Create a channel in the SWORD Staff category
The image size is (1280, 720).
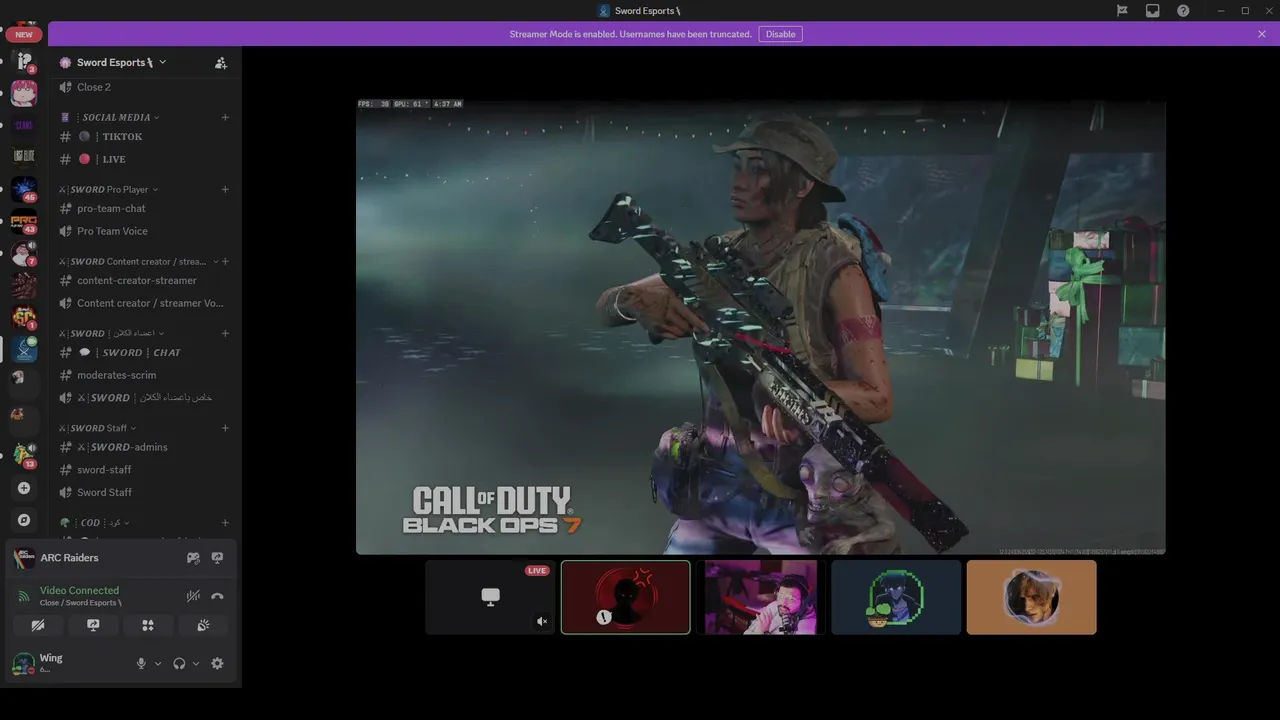pyautogui.click(x=225, y=428)
